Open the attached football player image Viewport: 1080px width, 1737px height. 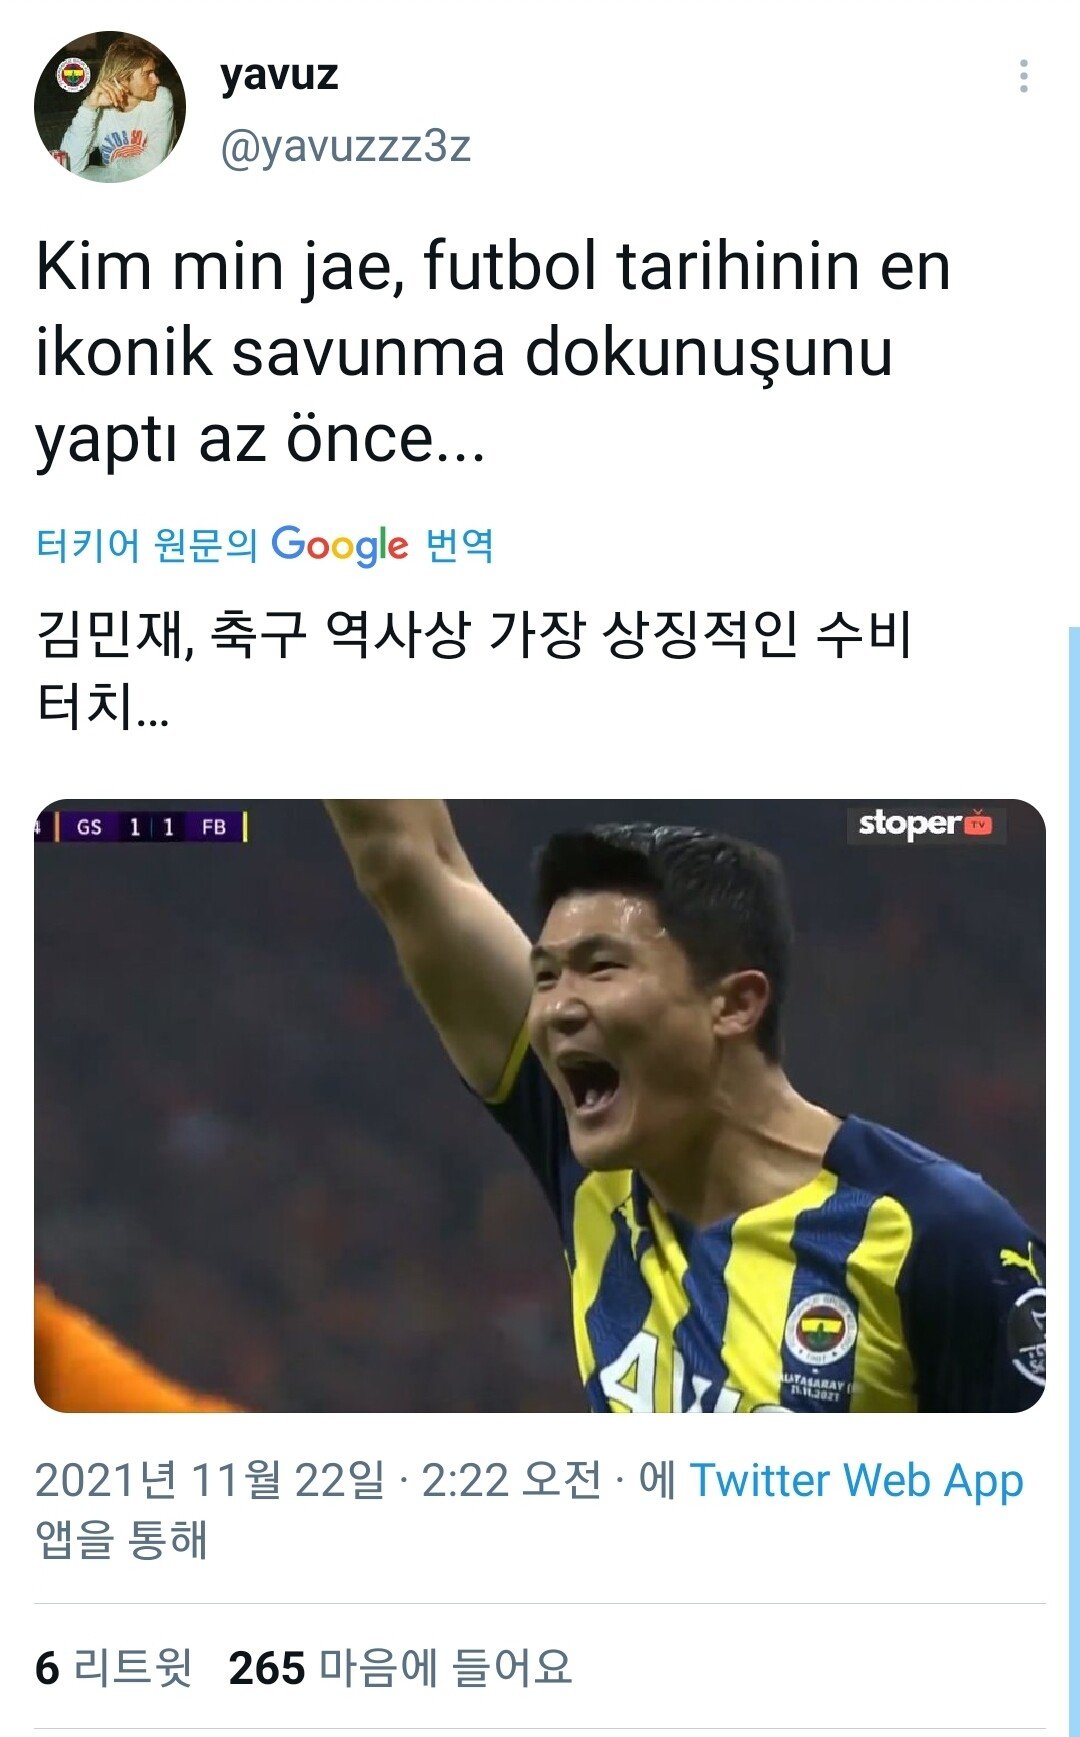[x=540, y=1106]
